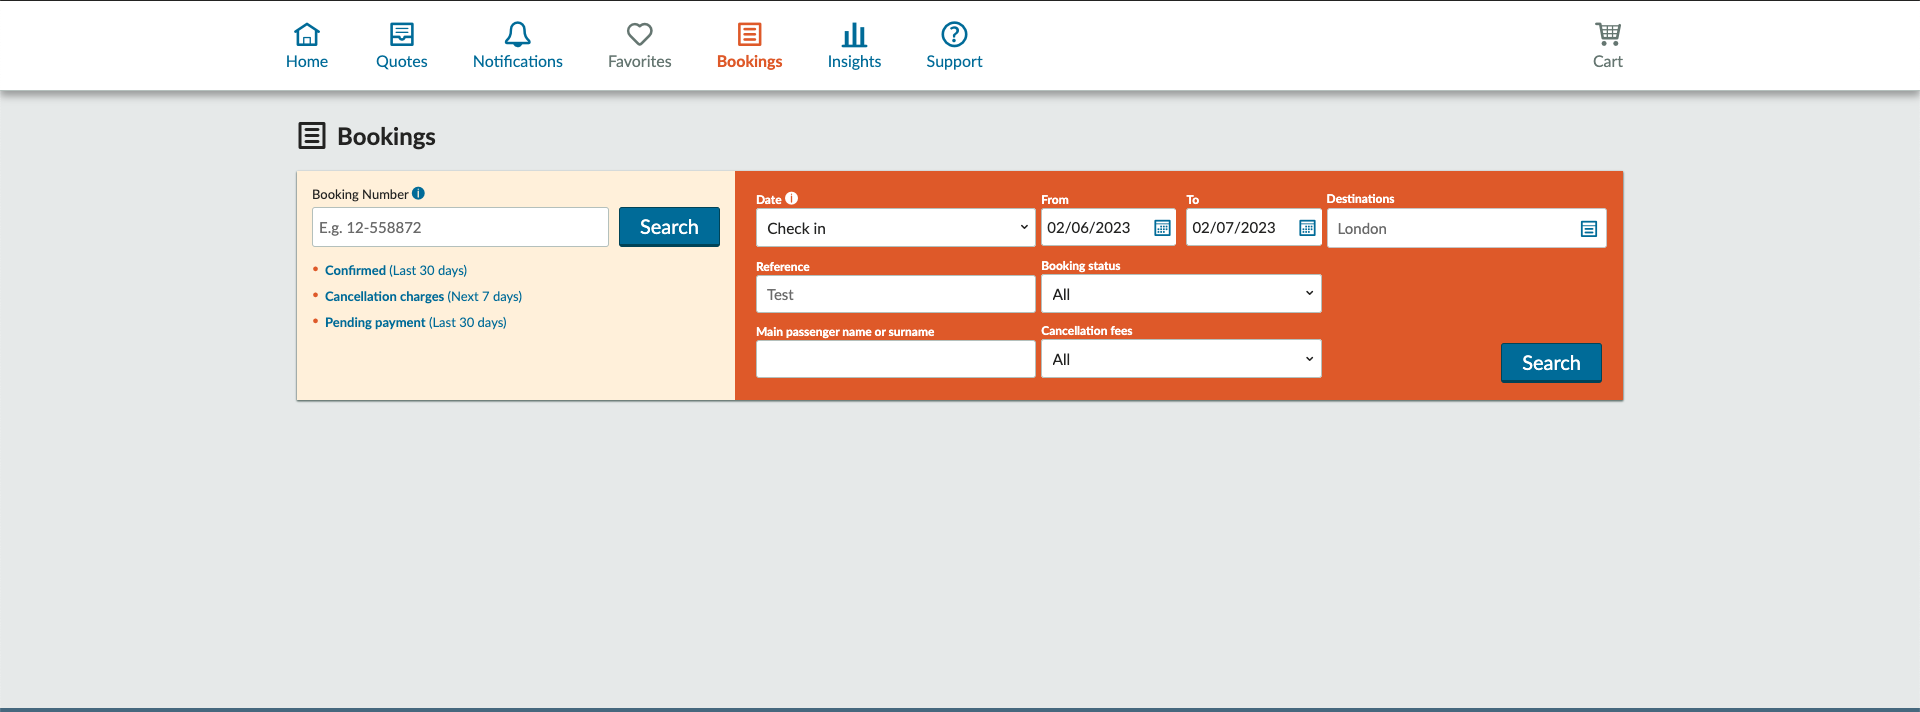The height and width of the screenshot is (712, 1920).
Task: Open the From date calendar picker
Action: click(x=1162, y=228)
